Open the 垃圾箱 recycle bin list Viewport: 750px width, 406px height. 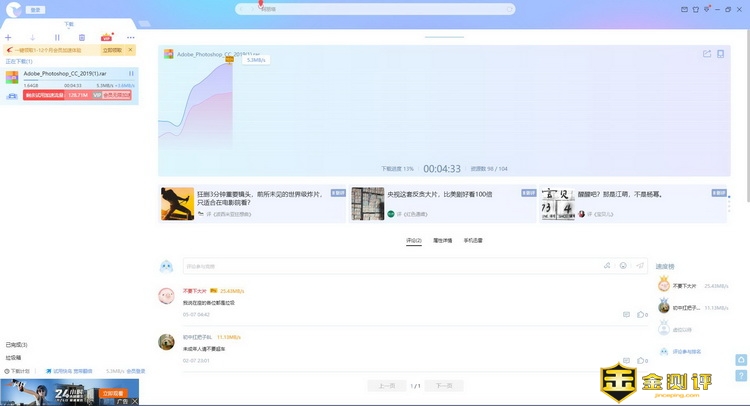[x=13, y=357]
